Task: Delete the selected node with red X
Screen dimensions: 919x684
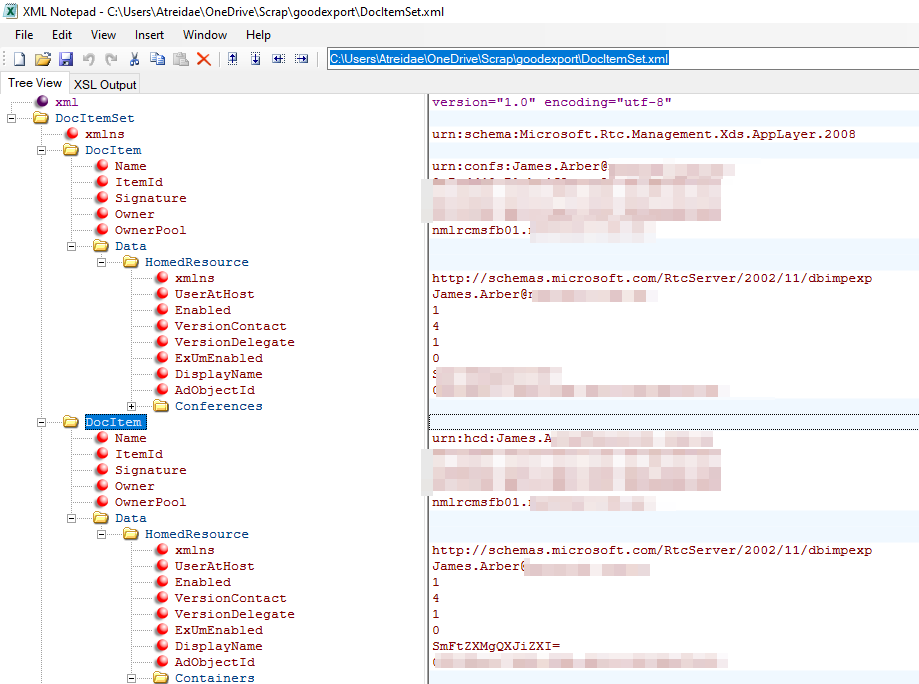Action: tap(203, 59)
